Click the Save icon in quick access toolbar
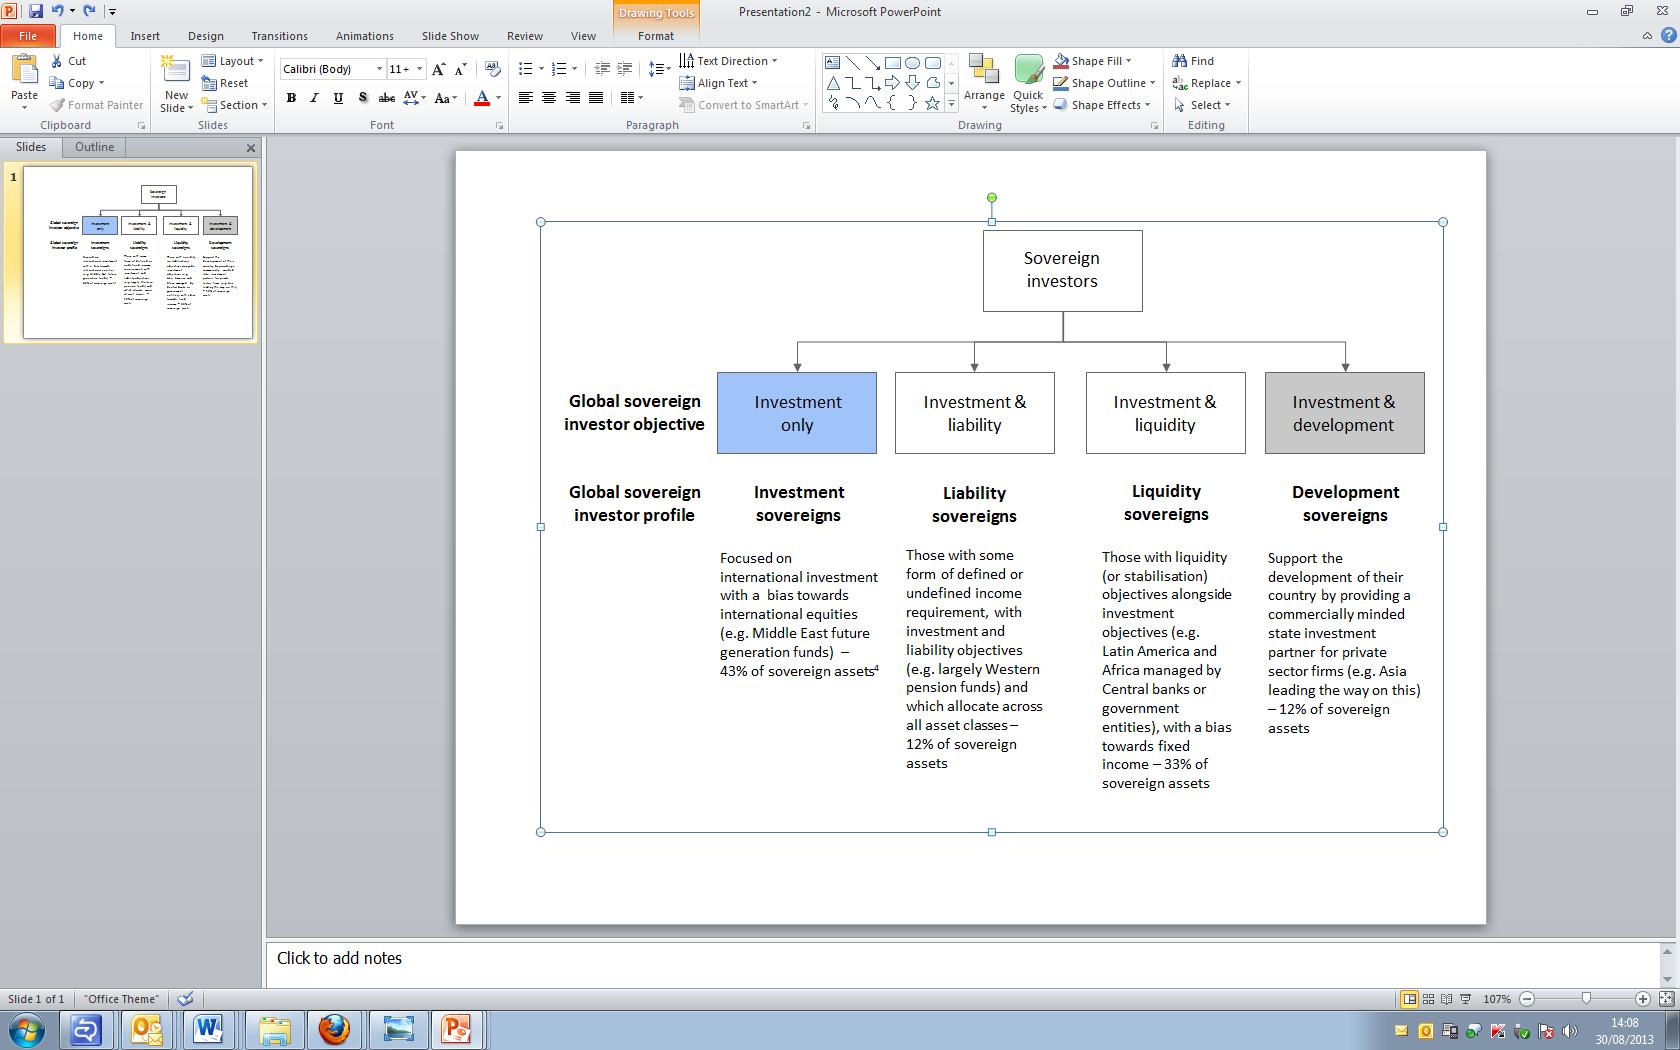Viewport: 1680px width, 1050px height. tap(36, 11)
